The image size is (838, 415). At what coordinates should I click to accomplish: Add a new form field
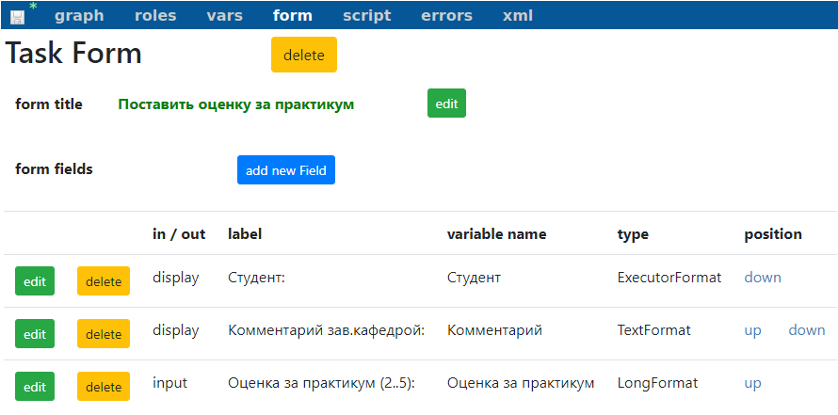[x=286, y=170]
